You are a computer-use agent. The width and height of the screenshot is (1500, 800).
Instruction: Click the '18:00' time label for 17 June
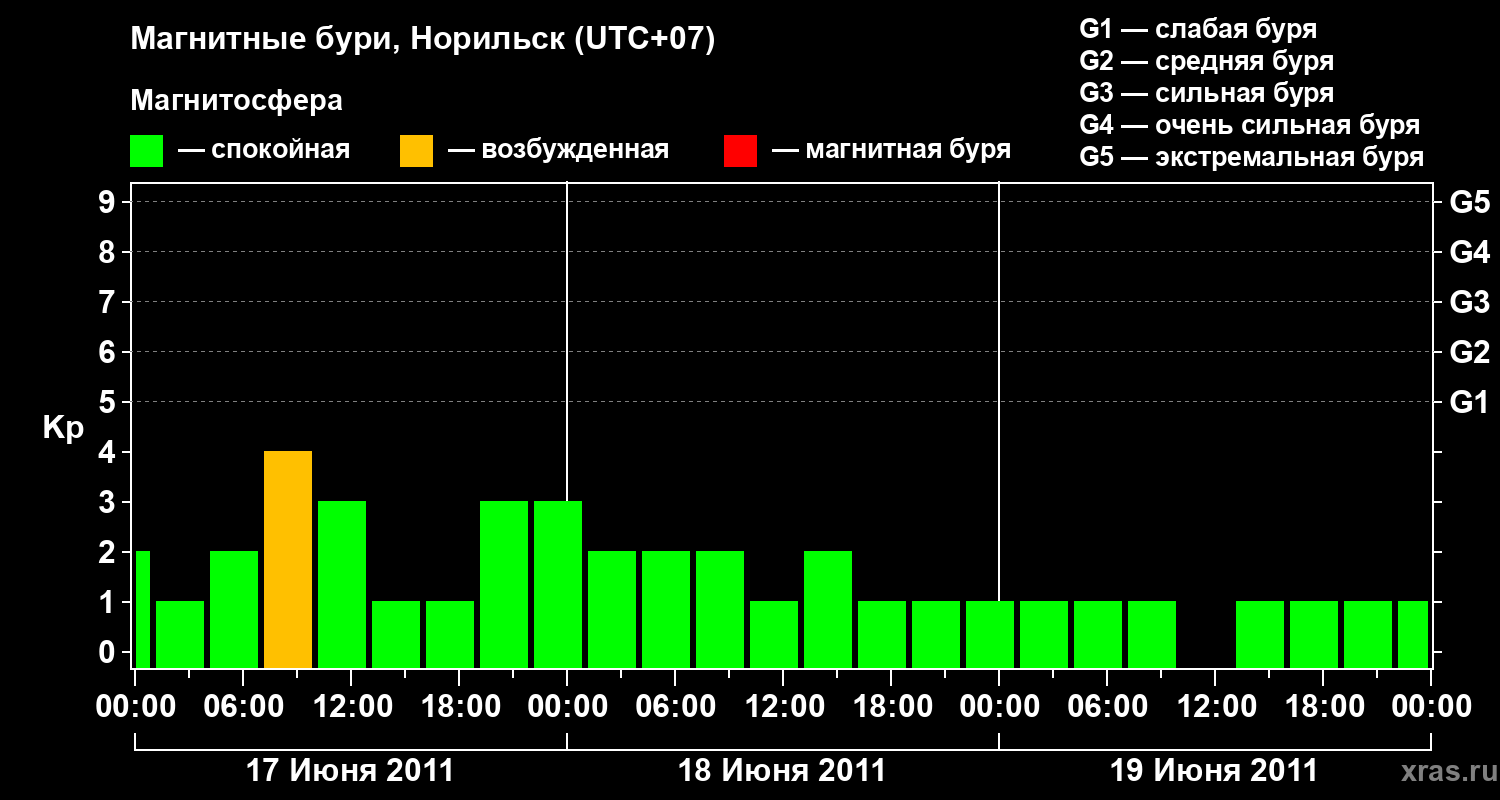click(x=459, y=707)
